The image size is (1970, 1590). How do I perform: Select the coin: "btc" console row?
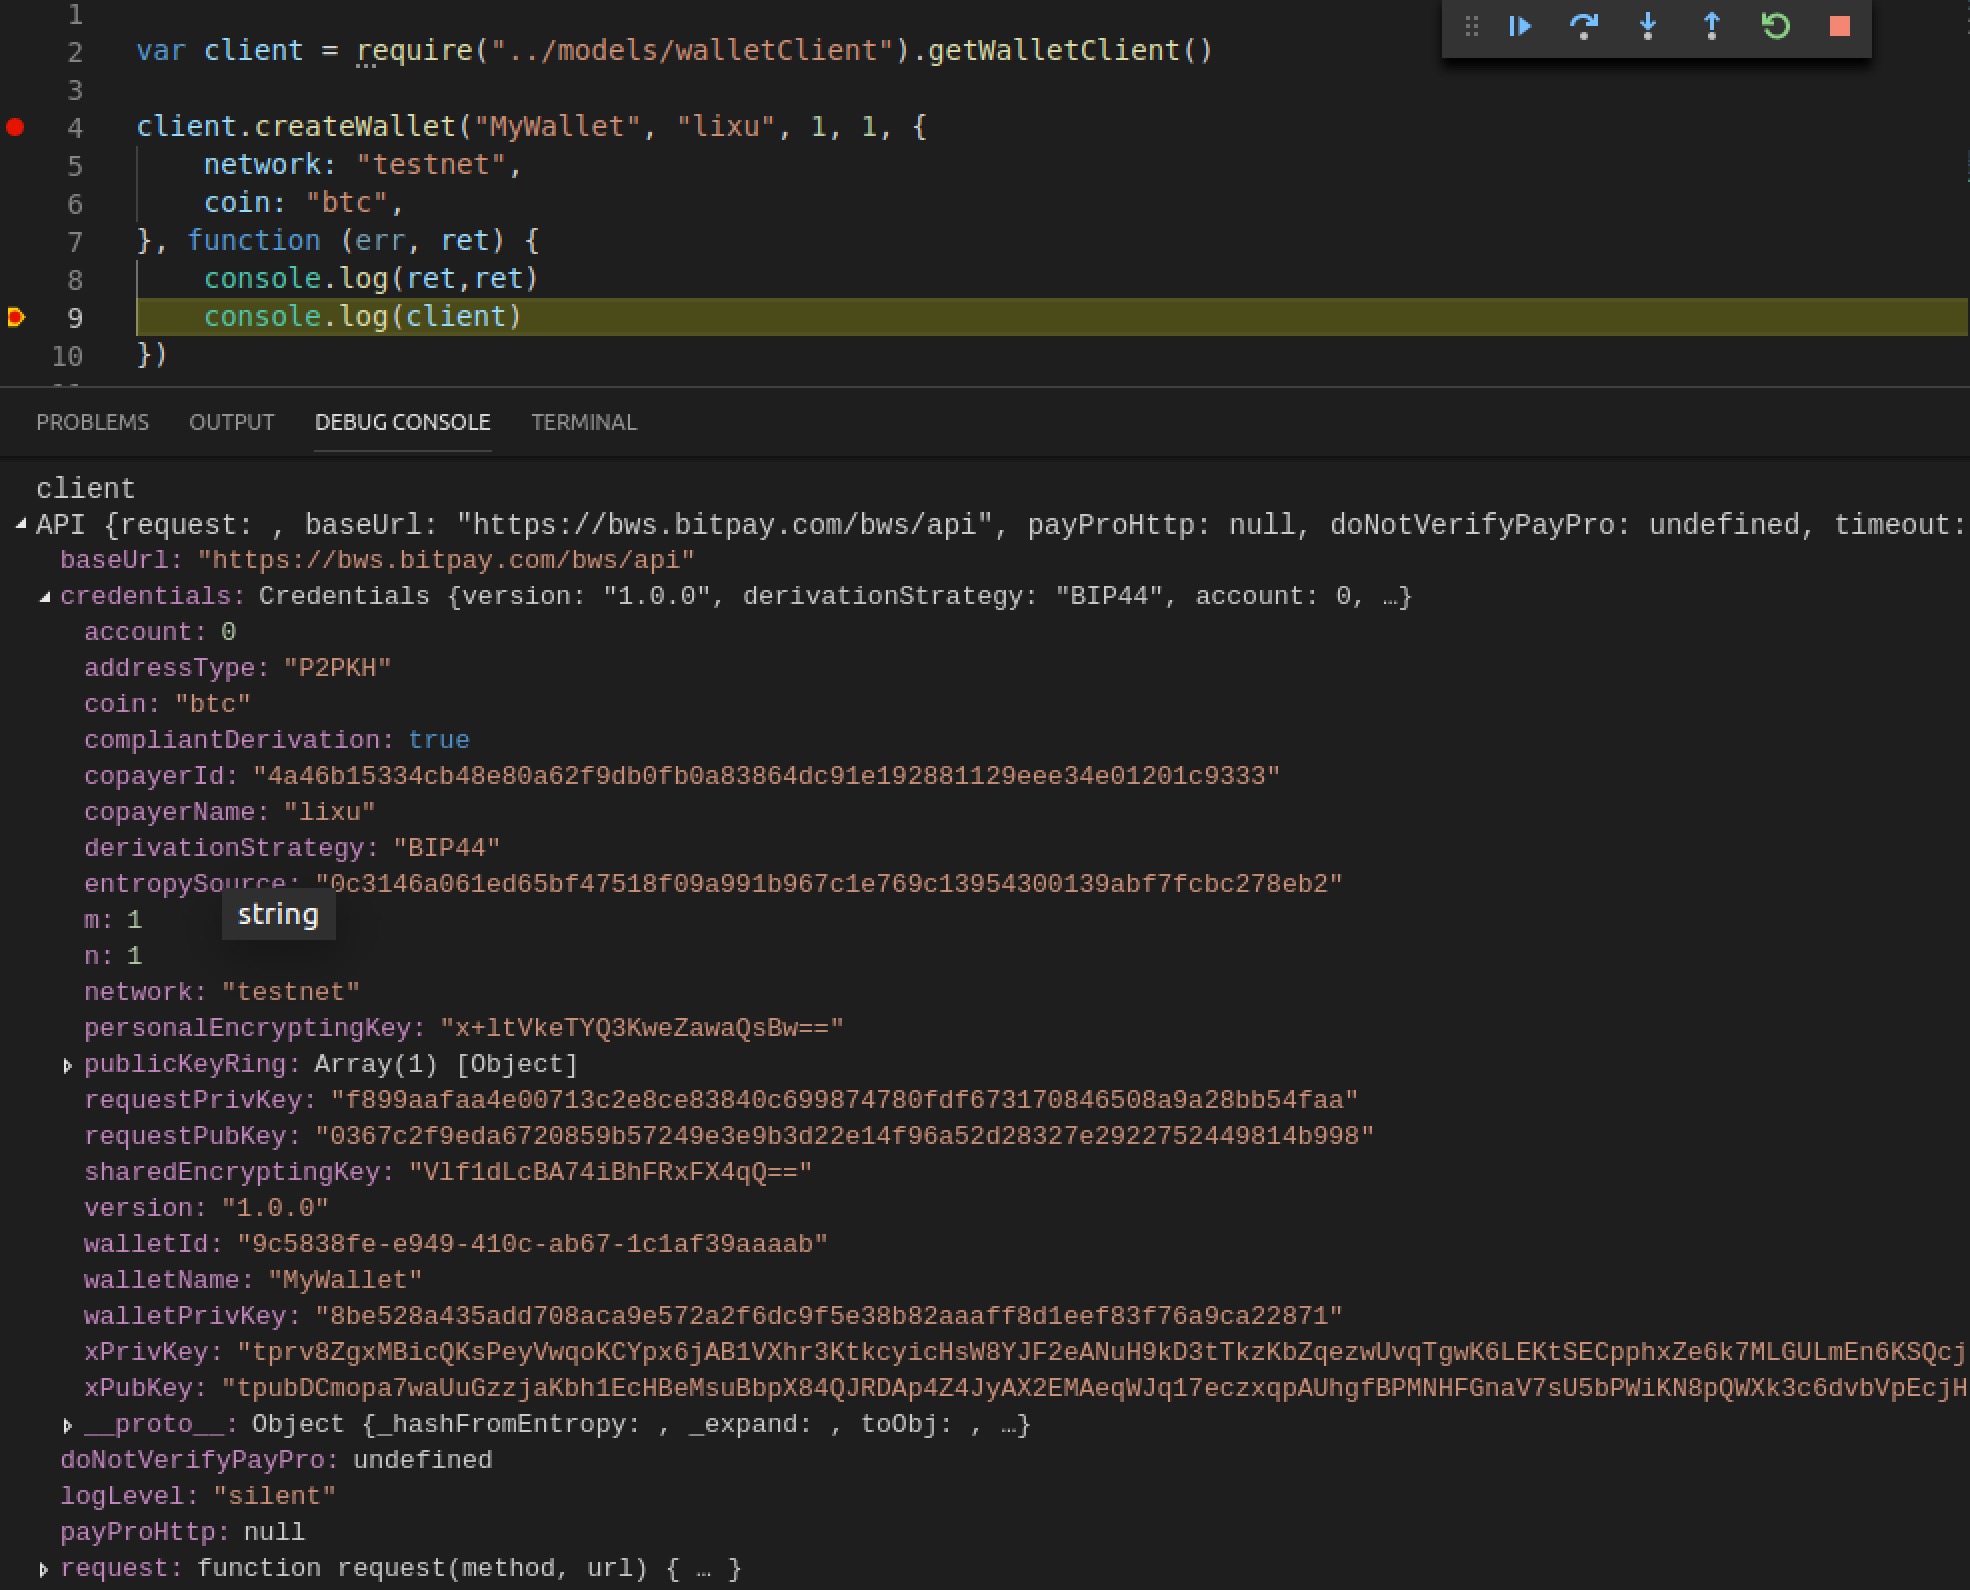tap(167, 704)
